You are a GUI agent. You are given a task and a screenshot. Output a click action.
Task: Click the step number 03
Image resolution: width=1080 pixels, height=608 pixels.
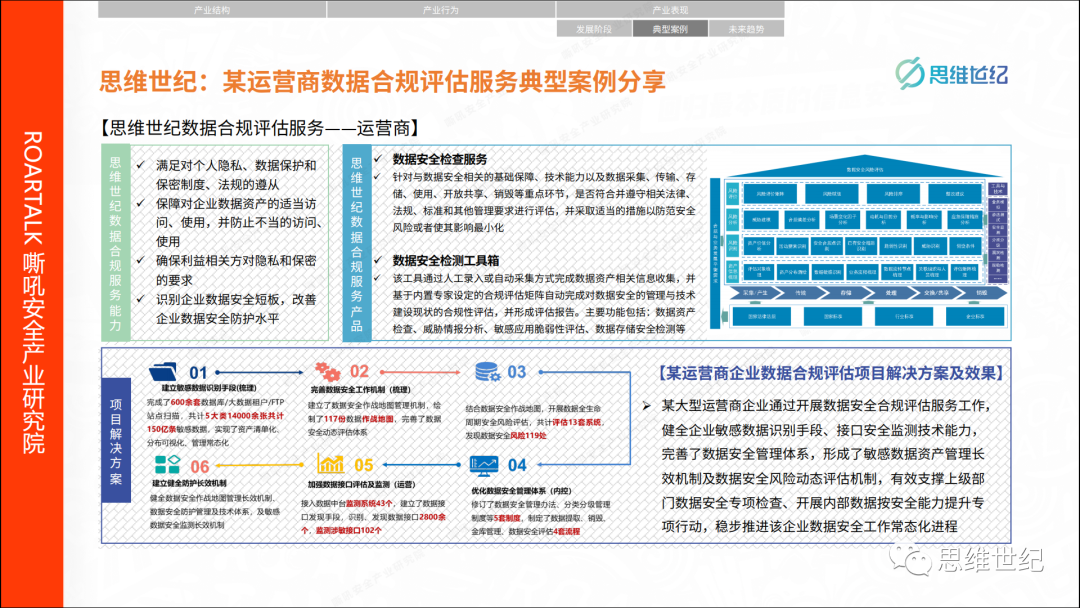pos(517,372)
